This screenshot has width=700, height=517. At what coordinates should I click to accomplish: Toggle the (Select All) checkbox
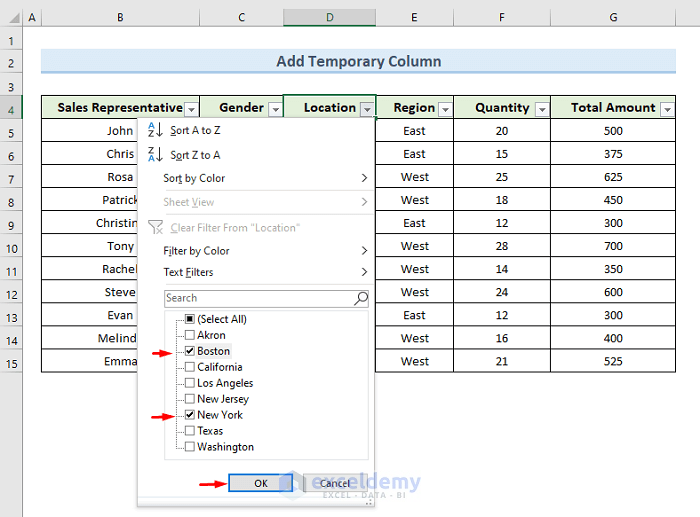[x=190, y=319]
